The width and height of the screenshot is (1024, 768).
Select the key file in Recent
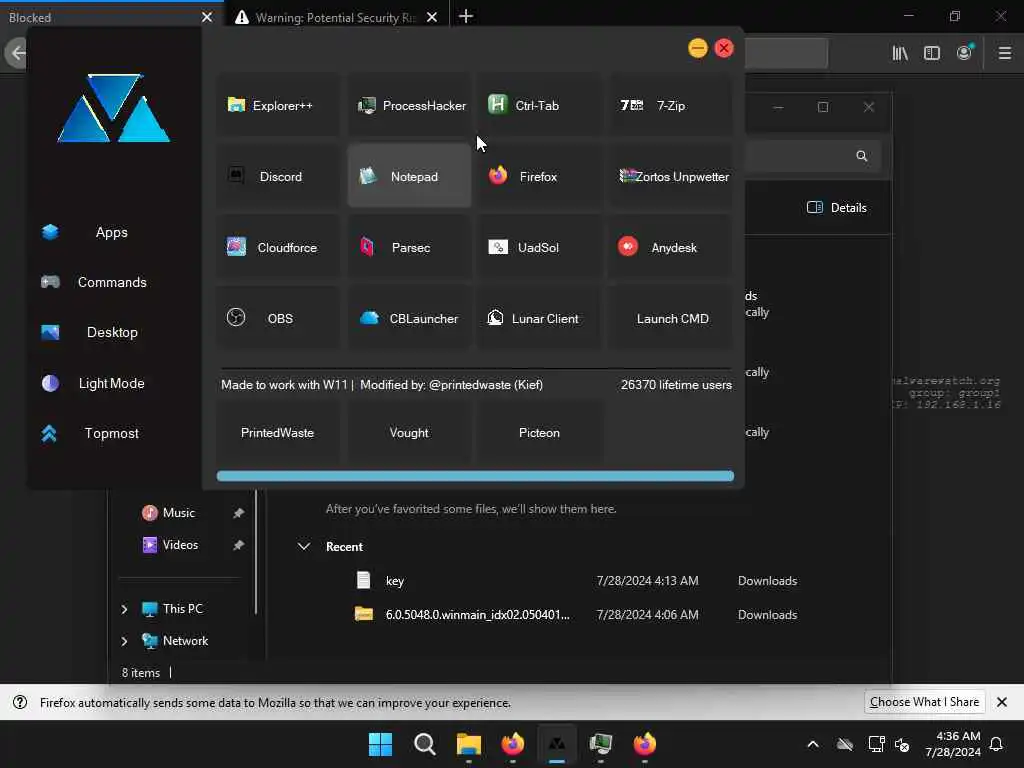tap(578, 581)
